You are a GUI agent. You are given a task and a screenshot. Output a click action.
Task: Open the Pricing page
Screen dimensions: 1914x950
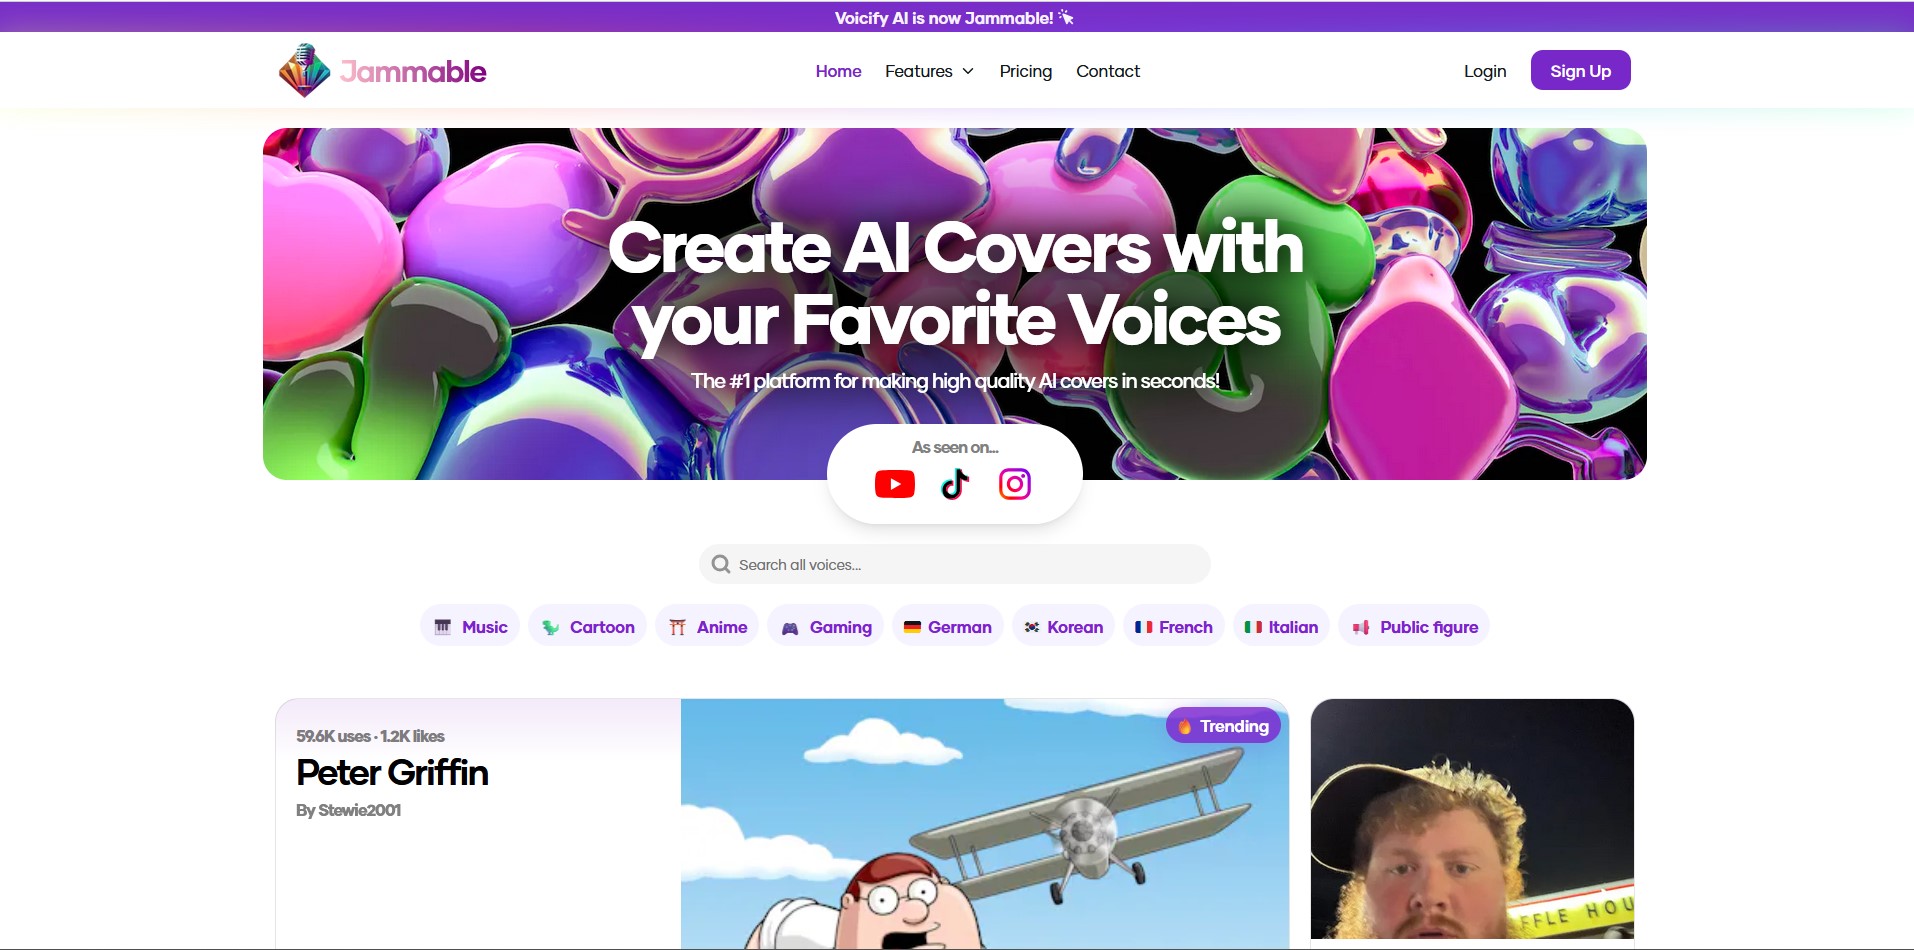coord(1025,71)
